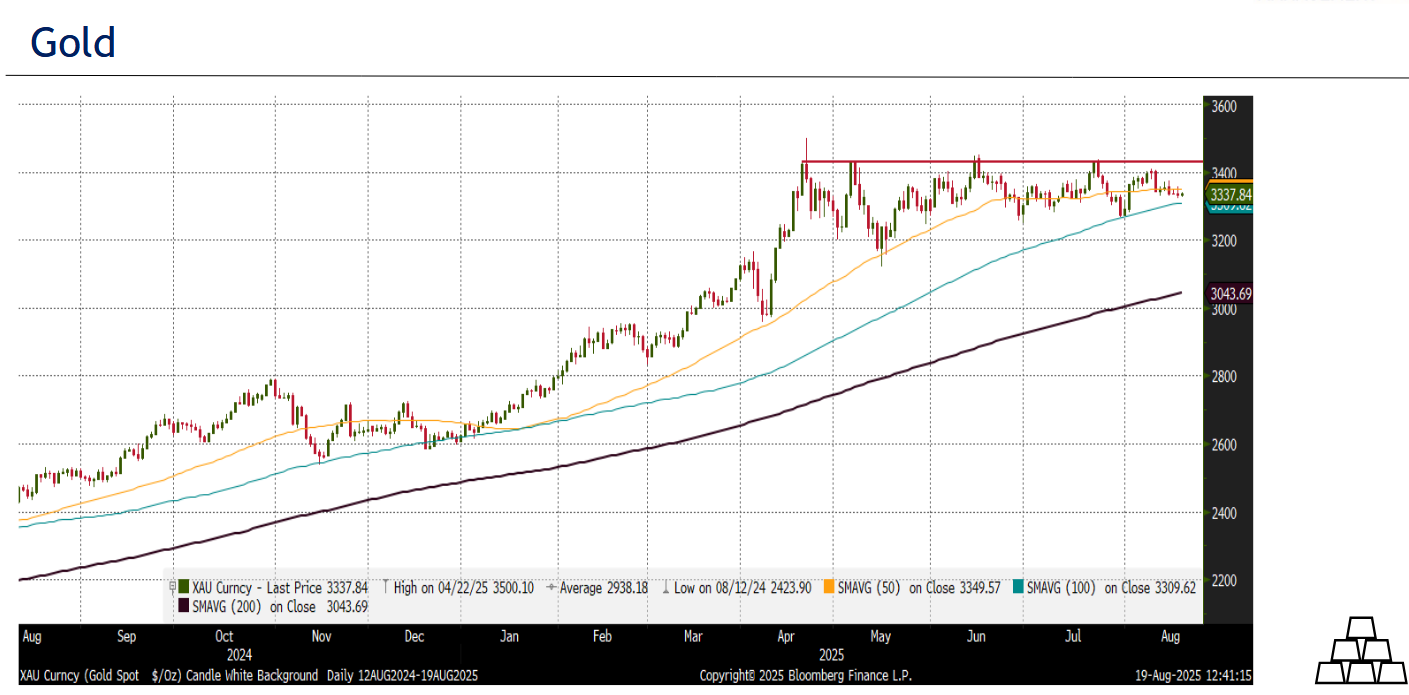Select the Nov month label on time axis

pyautogui.click(x=321, y=635)
